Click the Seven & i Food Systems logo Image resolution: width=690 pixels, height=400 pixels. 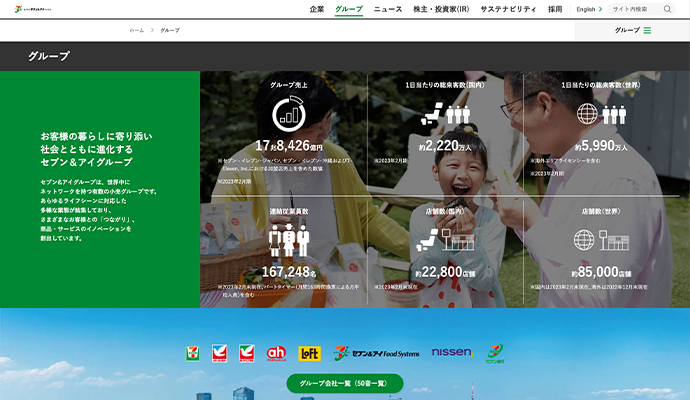(x=377, y=353)
